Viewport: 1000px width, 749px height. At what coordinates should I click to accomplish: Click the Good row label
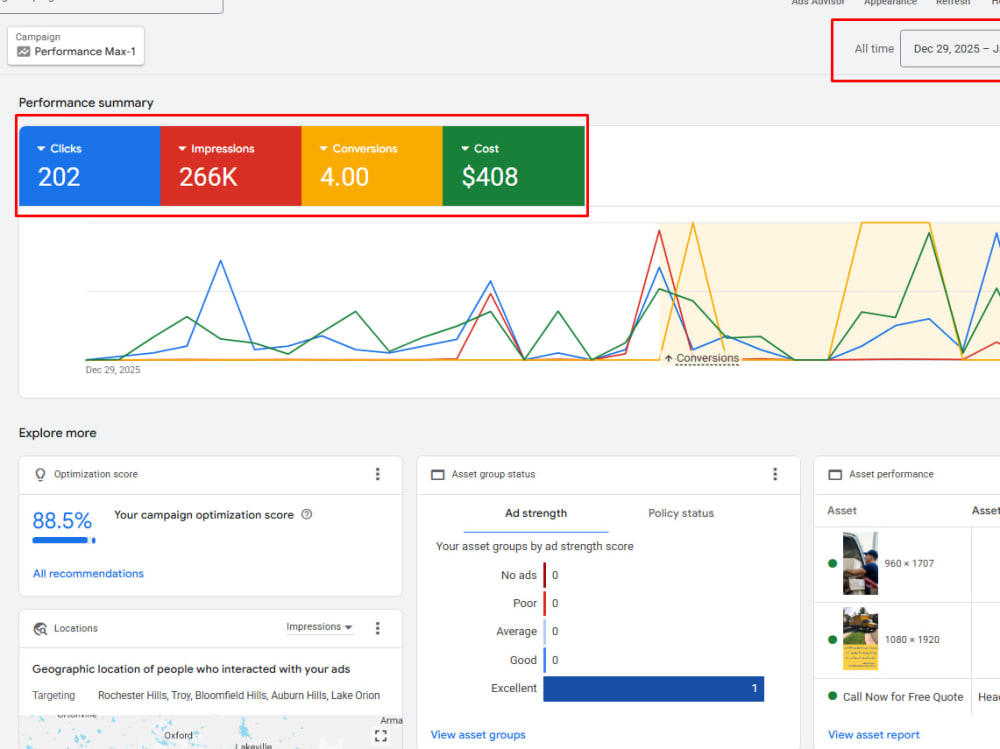pyautogui.click(x=523, y=660)
